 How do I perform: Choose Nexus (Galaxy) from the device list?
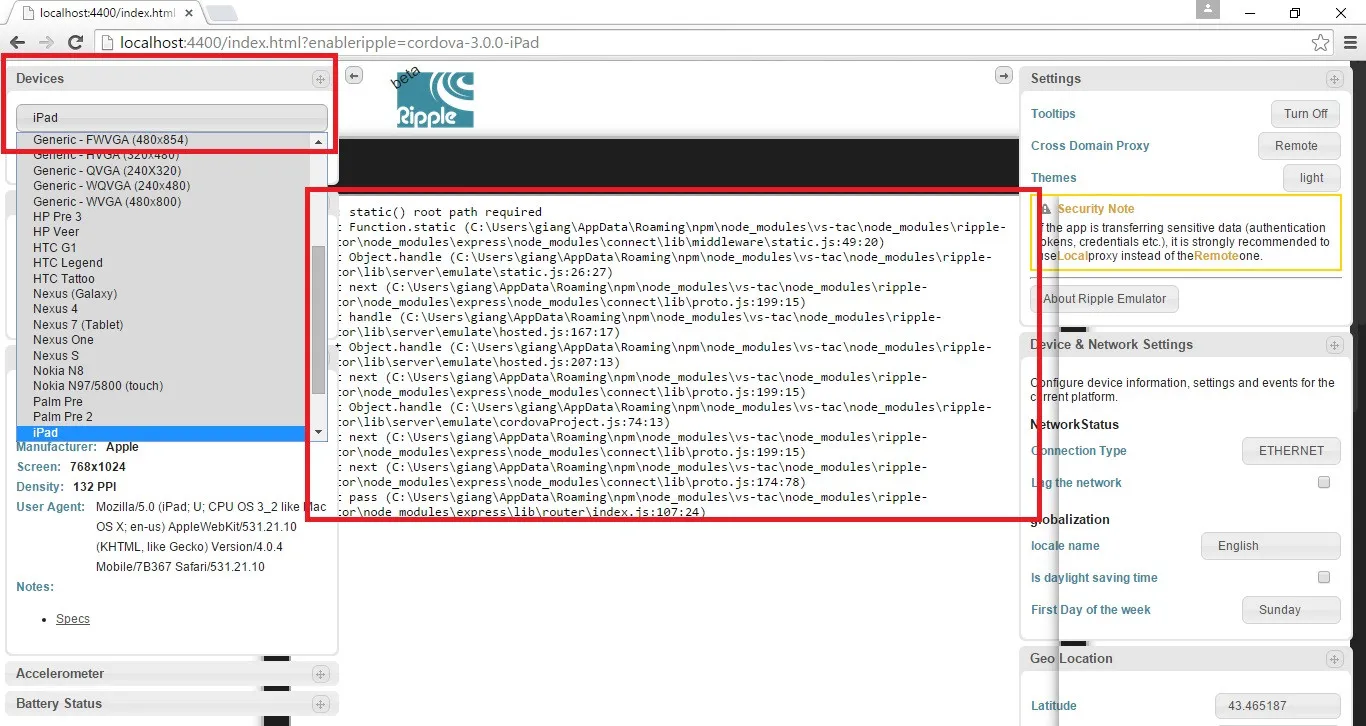coord(164,294)
